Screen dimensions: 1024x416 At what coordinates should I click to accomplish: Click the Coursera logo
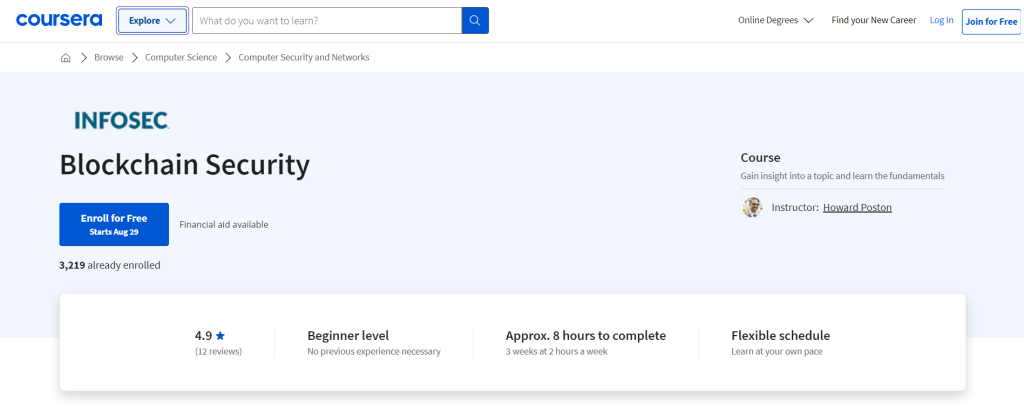click(x=59, y=20)
